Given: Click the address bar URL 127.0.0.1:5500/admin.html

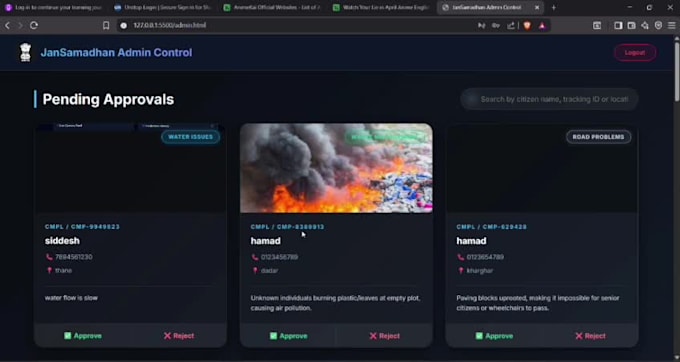Looking at the screenshot, I should (x=170, y=26).
